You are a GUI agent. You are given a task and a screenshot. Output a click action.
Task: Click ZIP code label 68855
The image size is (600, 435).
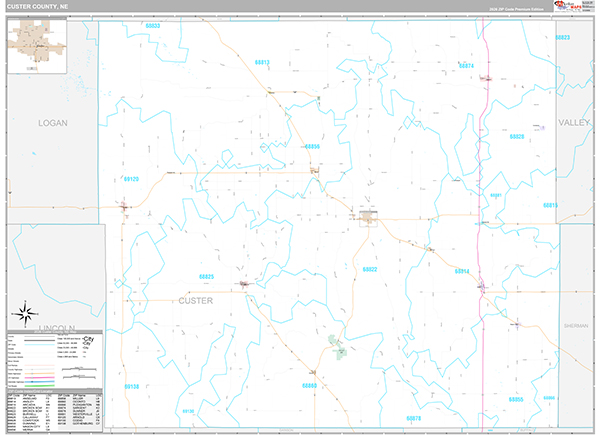tap(516, 399)
